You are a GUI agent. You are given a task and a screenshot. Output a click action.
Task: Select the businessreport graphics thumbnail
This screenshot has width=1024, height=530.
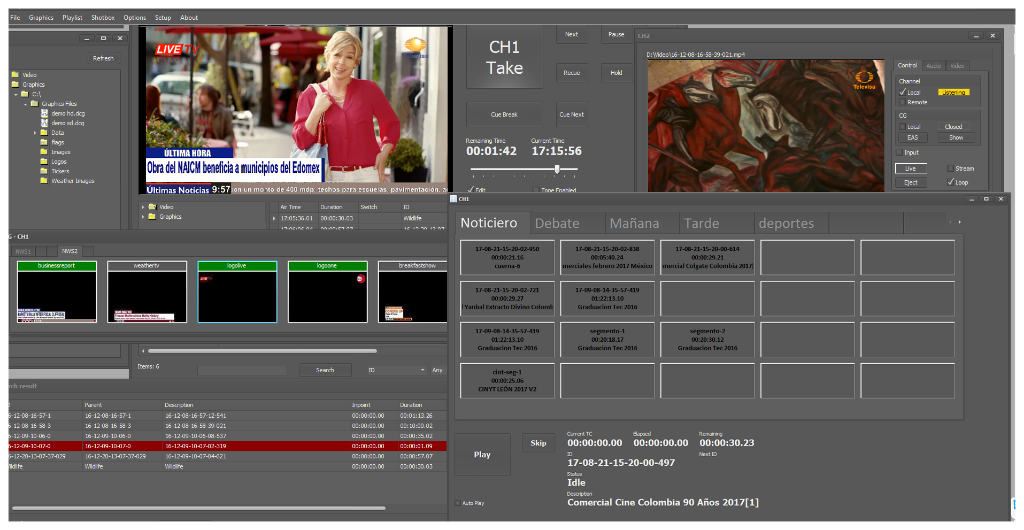57,292
